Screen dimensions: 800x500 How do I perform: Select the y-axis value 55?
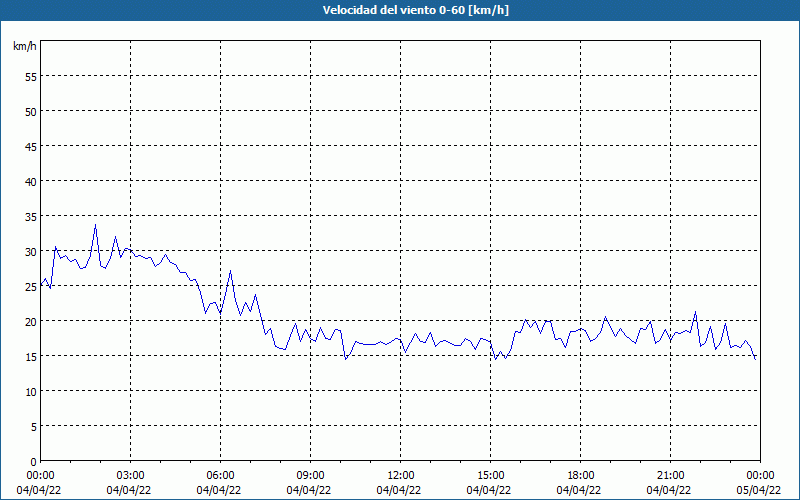pyautogui.click(x=31, y=77)
